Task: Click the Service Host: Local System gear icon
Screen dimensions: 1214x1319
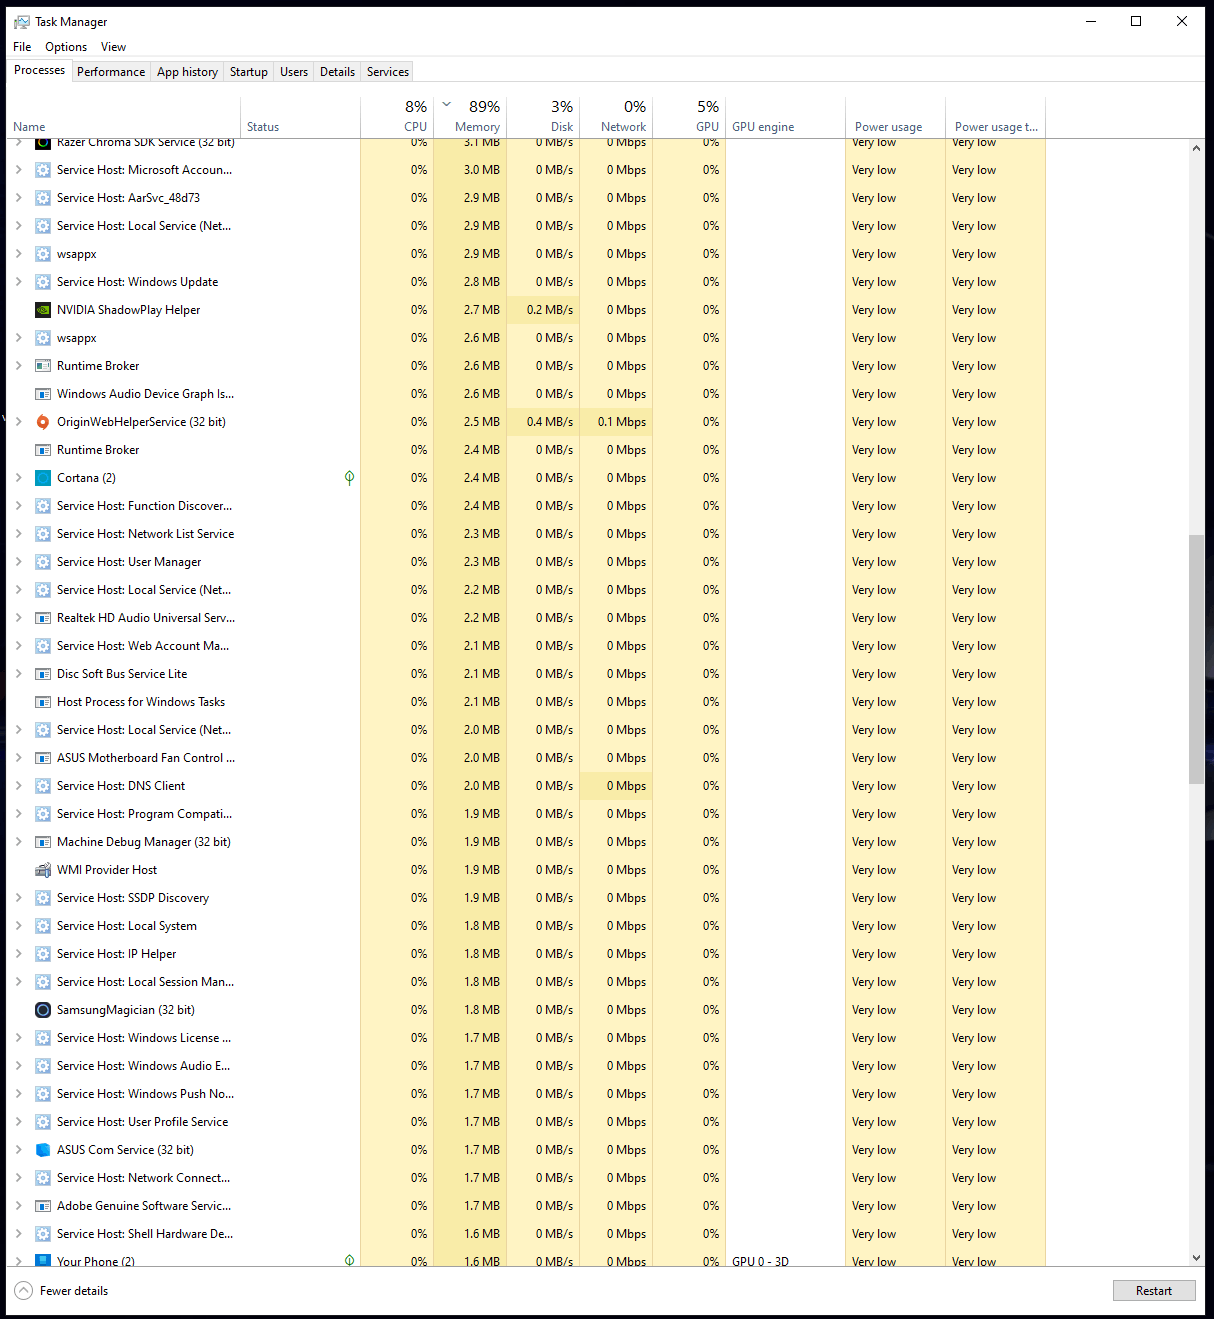Action: click(x=43, y=926)
